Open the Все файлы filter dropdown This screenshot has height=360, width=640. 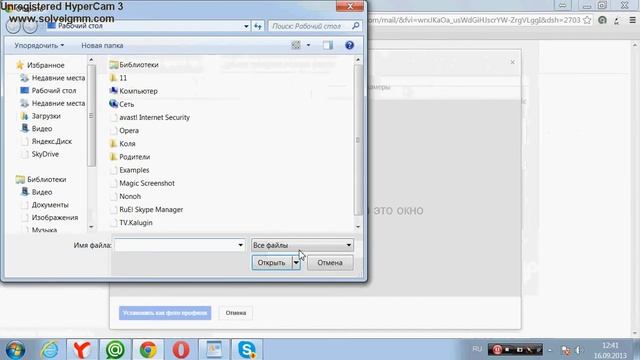302,245
